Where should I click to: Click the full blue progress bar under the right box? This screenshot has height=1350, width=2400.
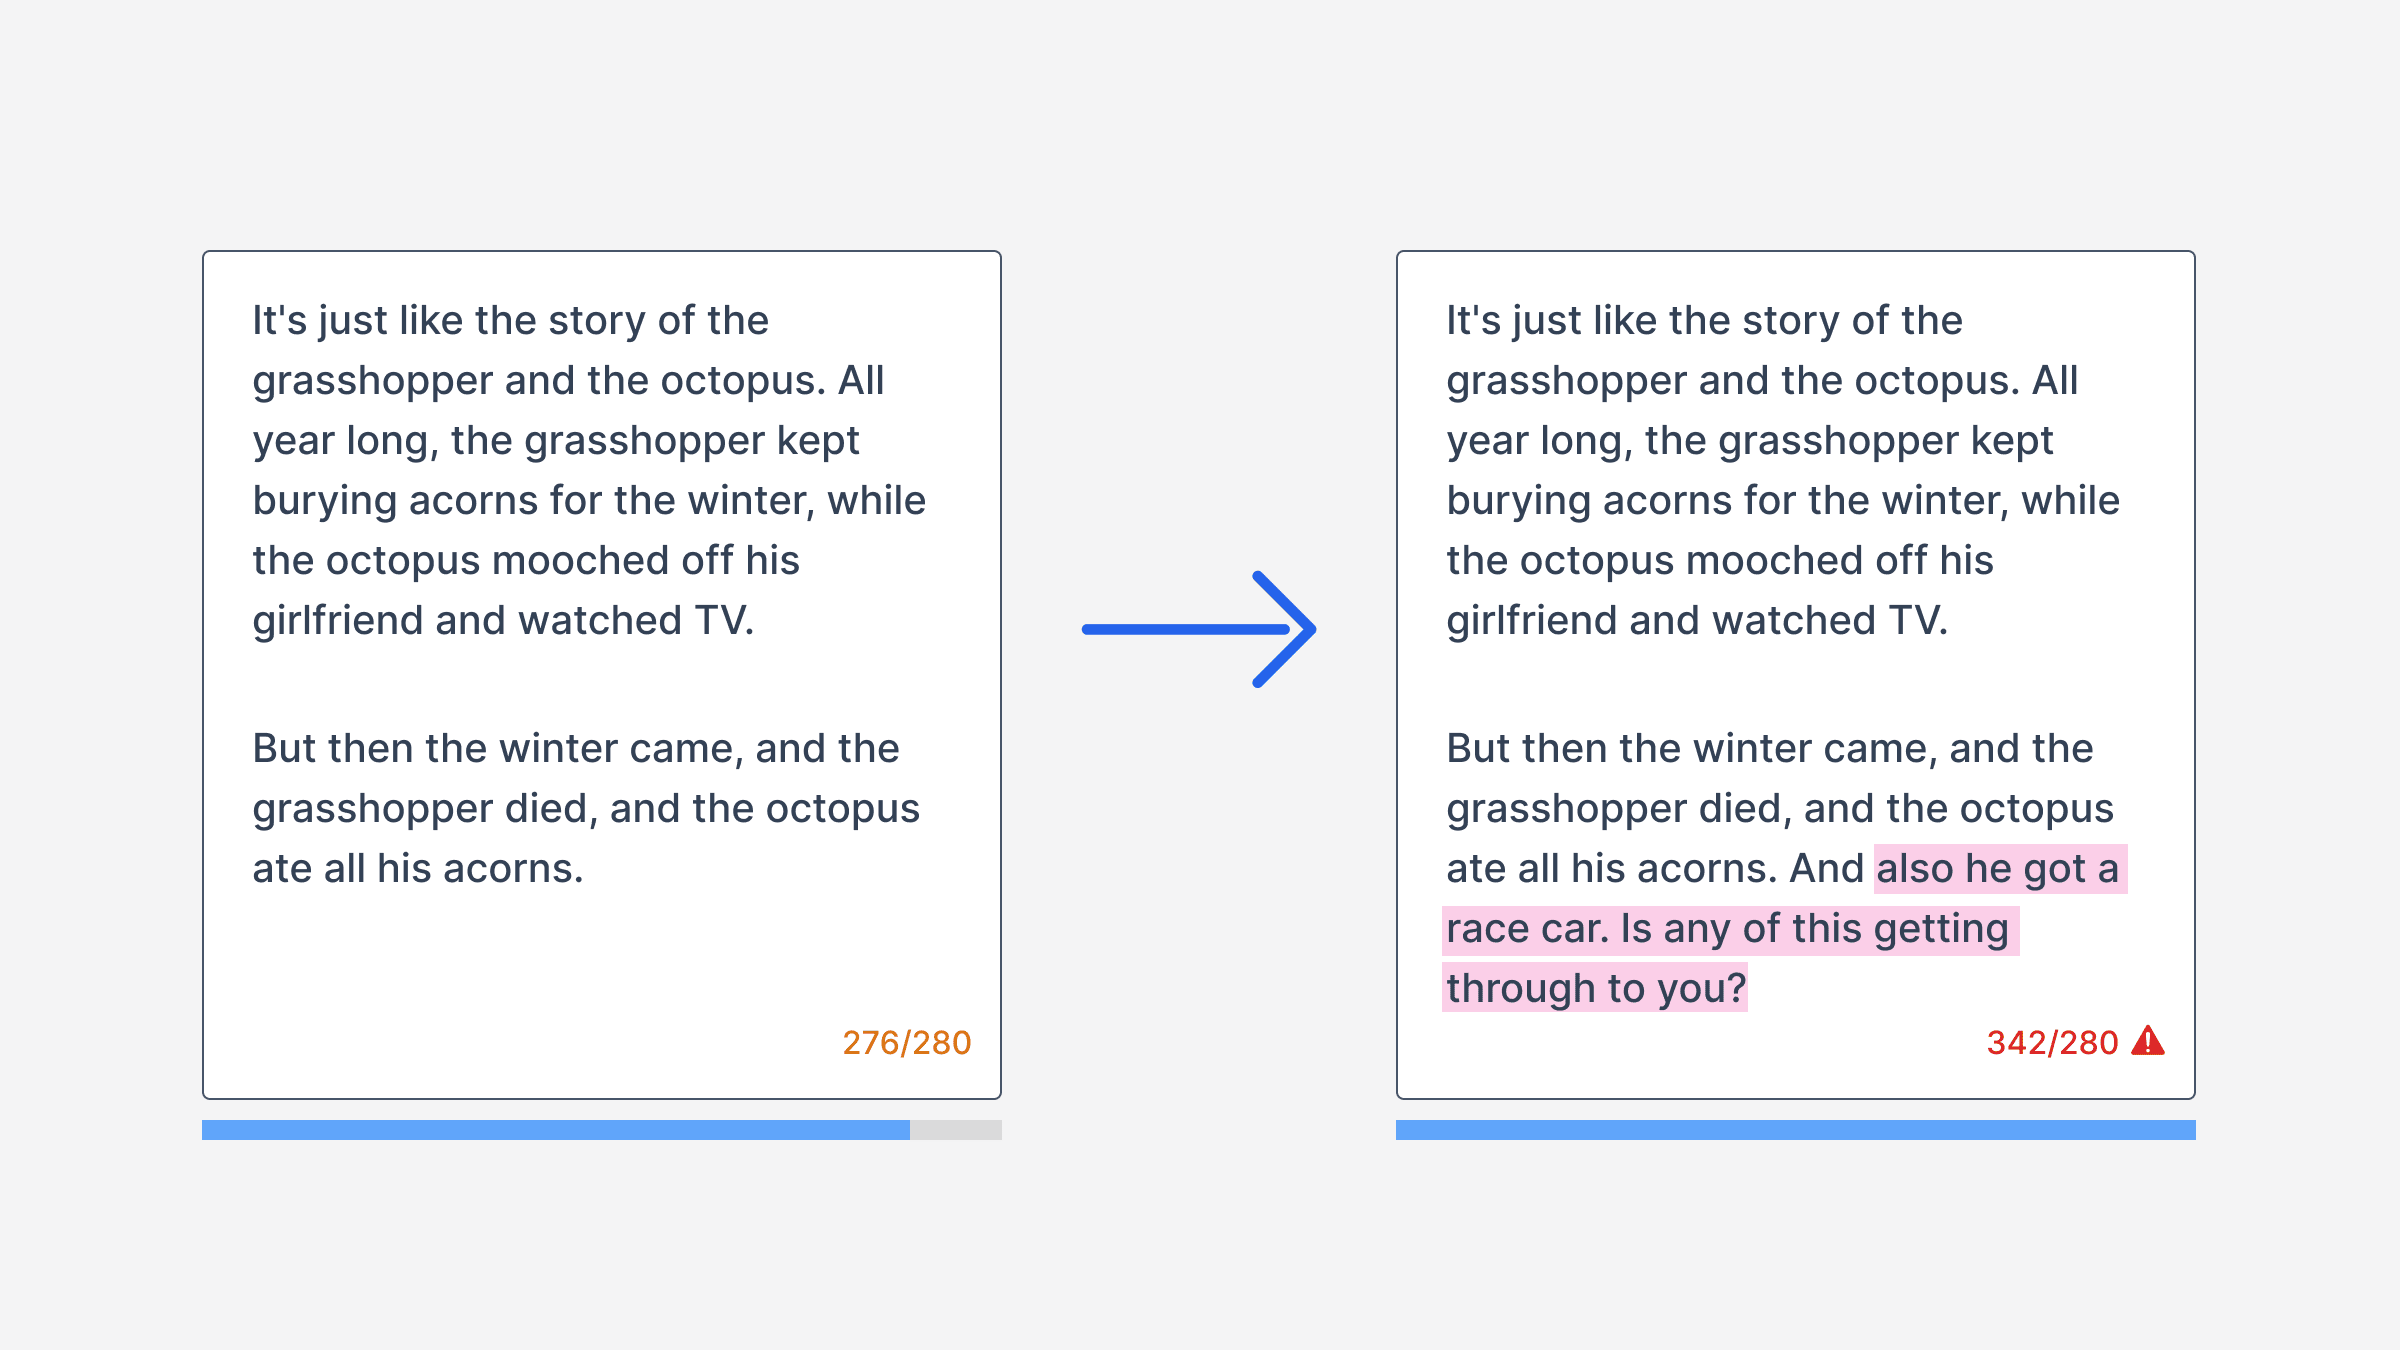(x=1796, y=1130)
